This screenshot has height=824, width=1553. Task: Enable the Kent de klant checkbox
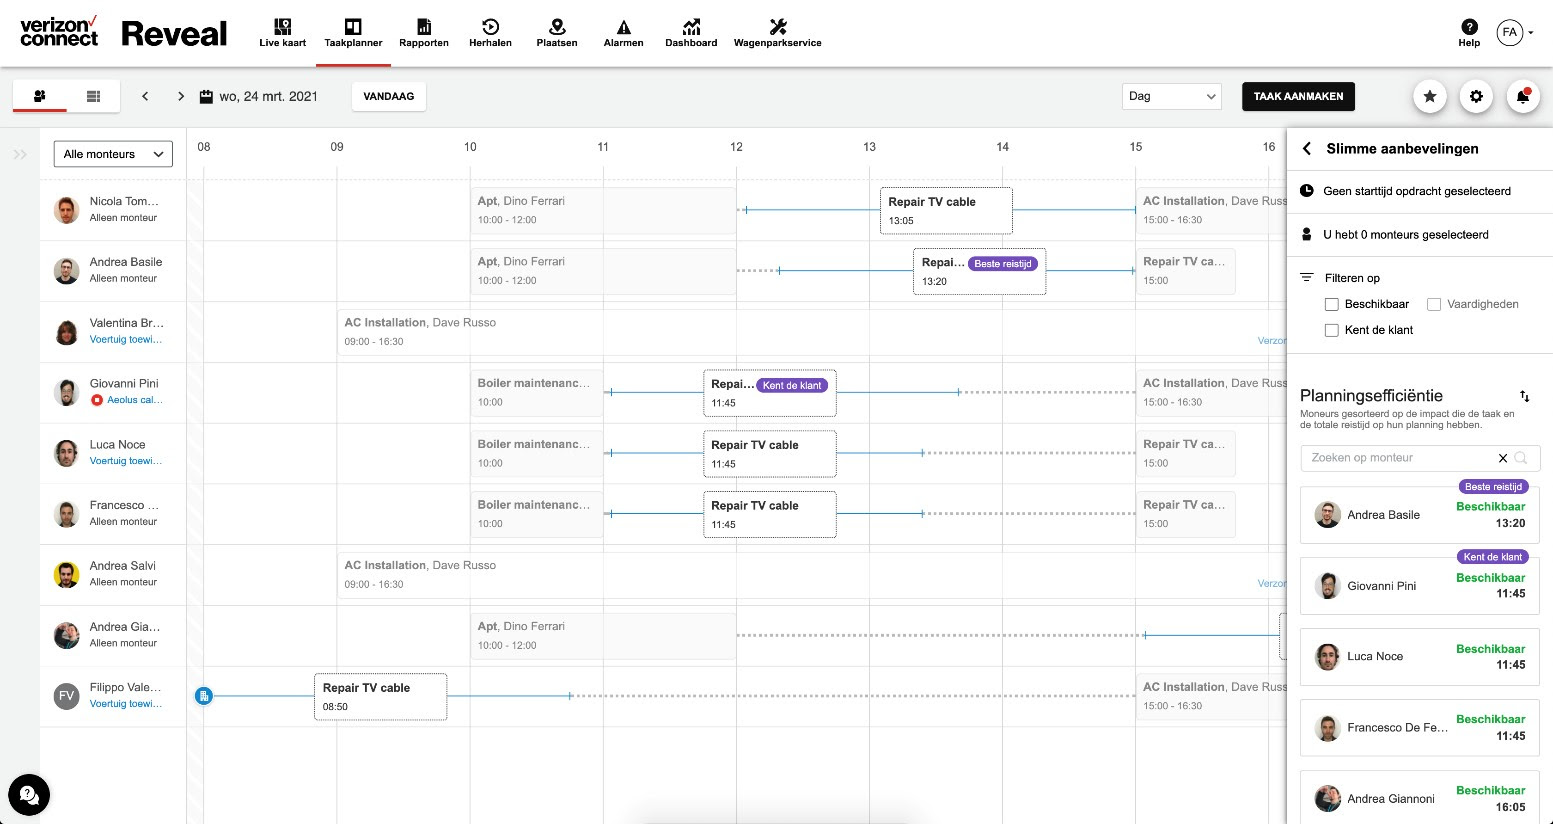coord(1331,330)
